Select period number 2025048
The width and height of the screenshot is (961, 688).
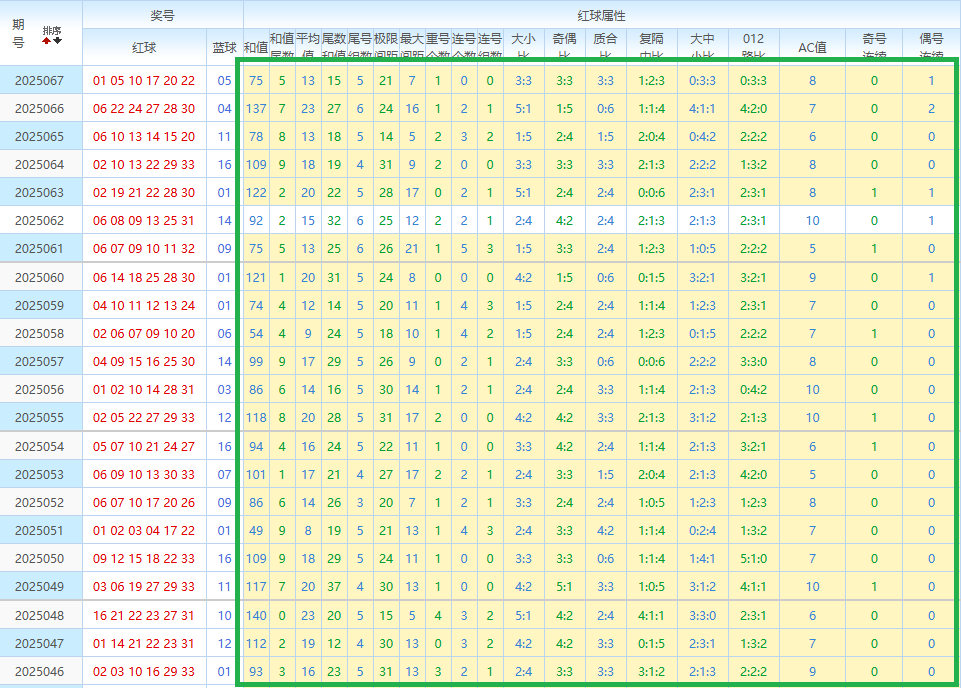pyautogui.click(x=39, y=616)
